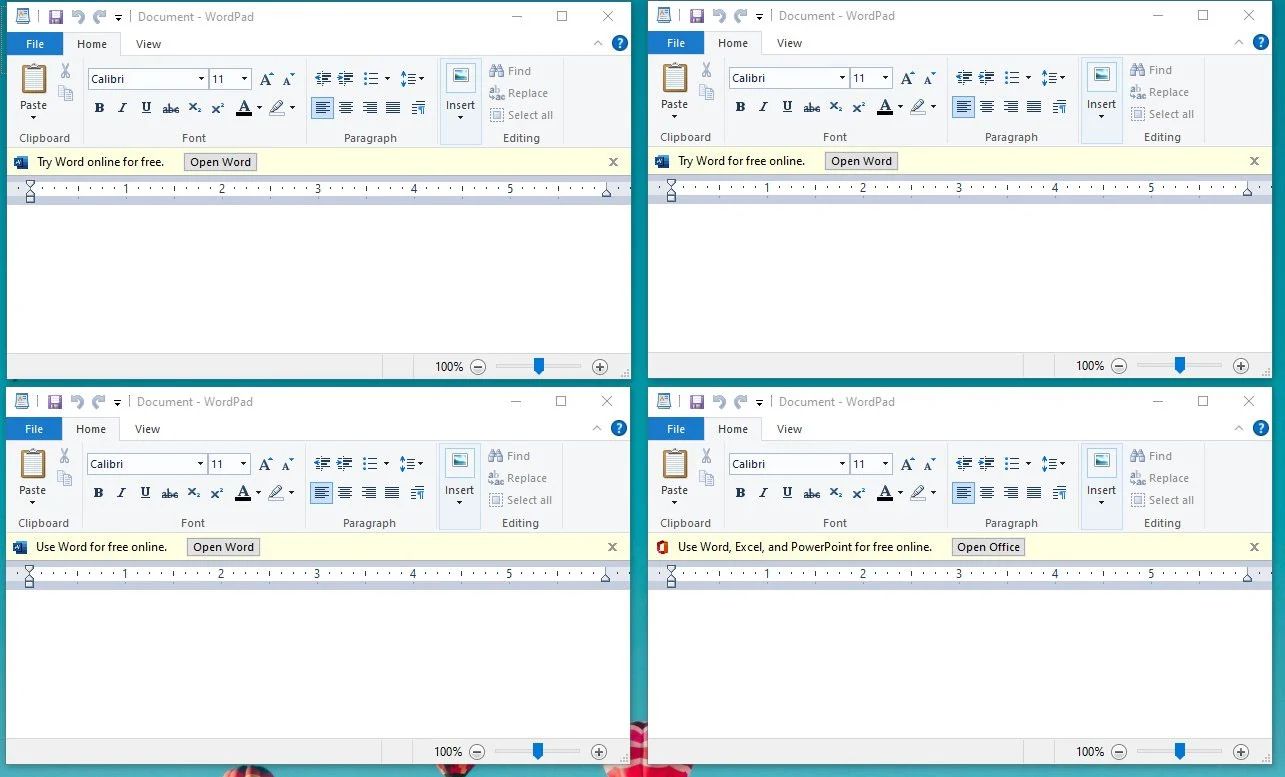This screenshot has width=1285, height=777.
Task: Open font size dropdown in 'Try Word online' window
Action: pos(244,79)
